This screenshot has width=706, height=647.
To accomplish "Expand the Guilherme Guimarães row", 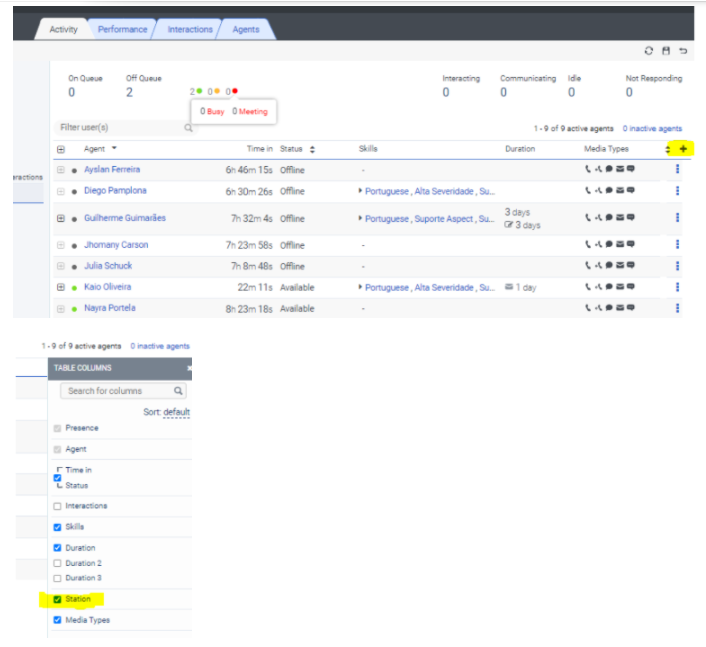I will (61, 218).
